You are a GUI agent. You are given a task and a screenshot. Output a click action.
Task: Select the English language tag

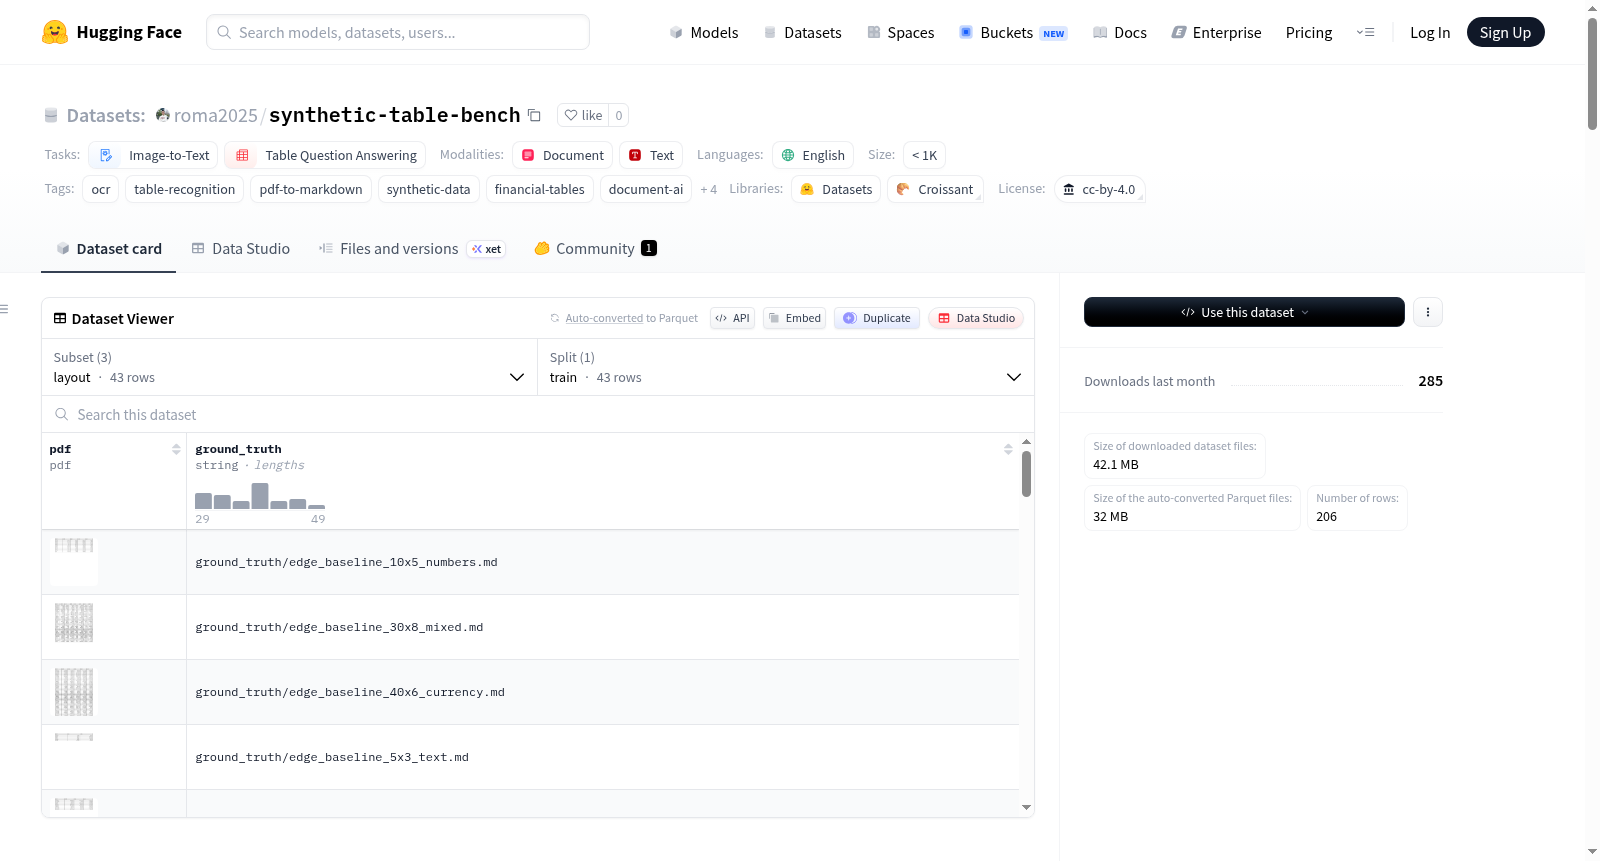(x=813, y=155)
